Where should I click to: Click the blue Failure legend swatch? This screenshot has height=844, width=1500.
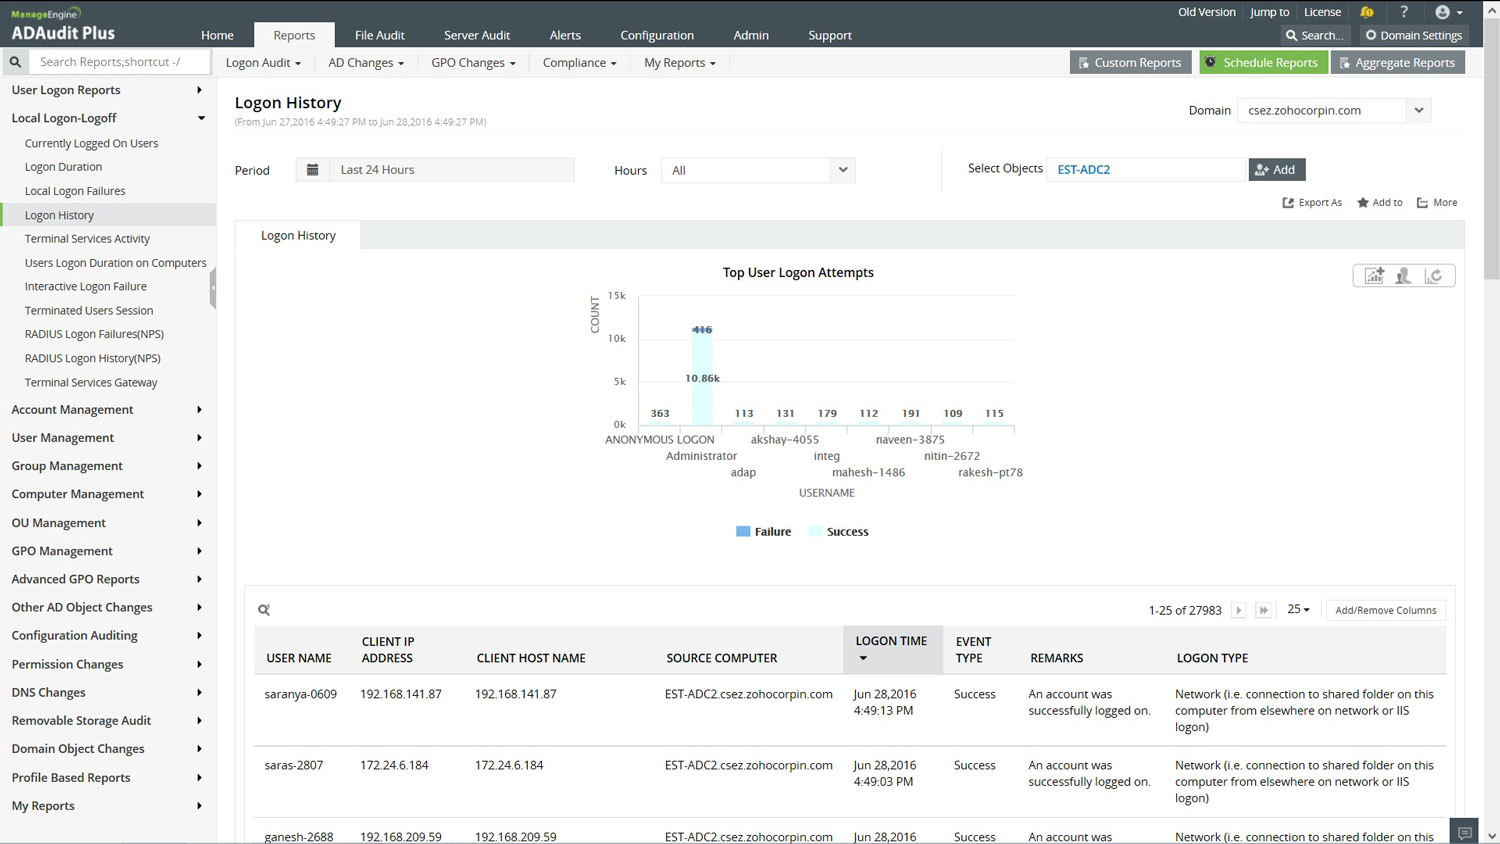[743, 532]
